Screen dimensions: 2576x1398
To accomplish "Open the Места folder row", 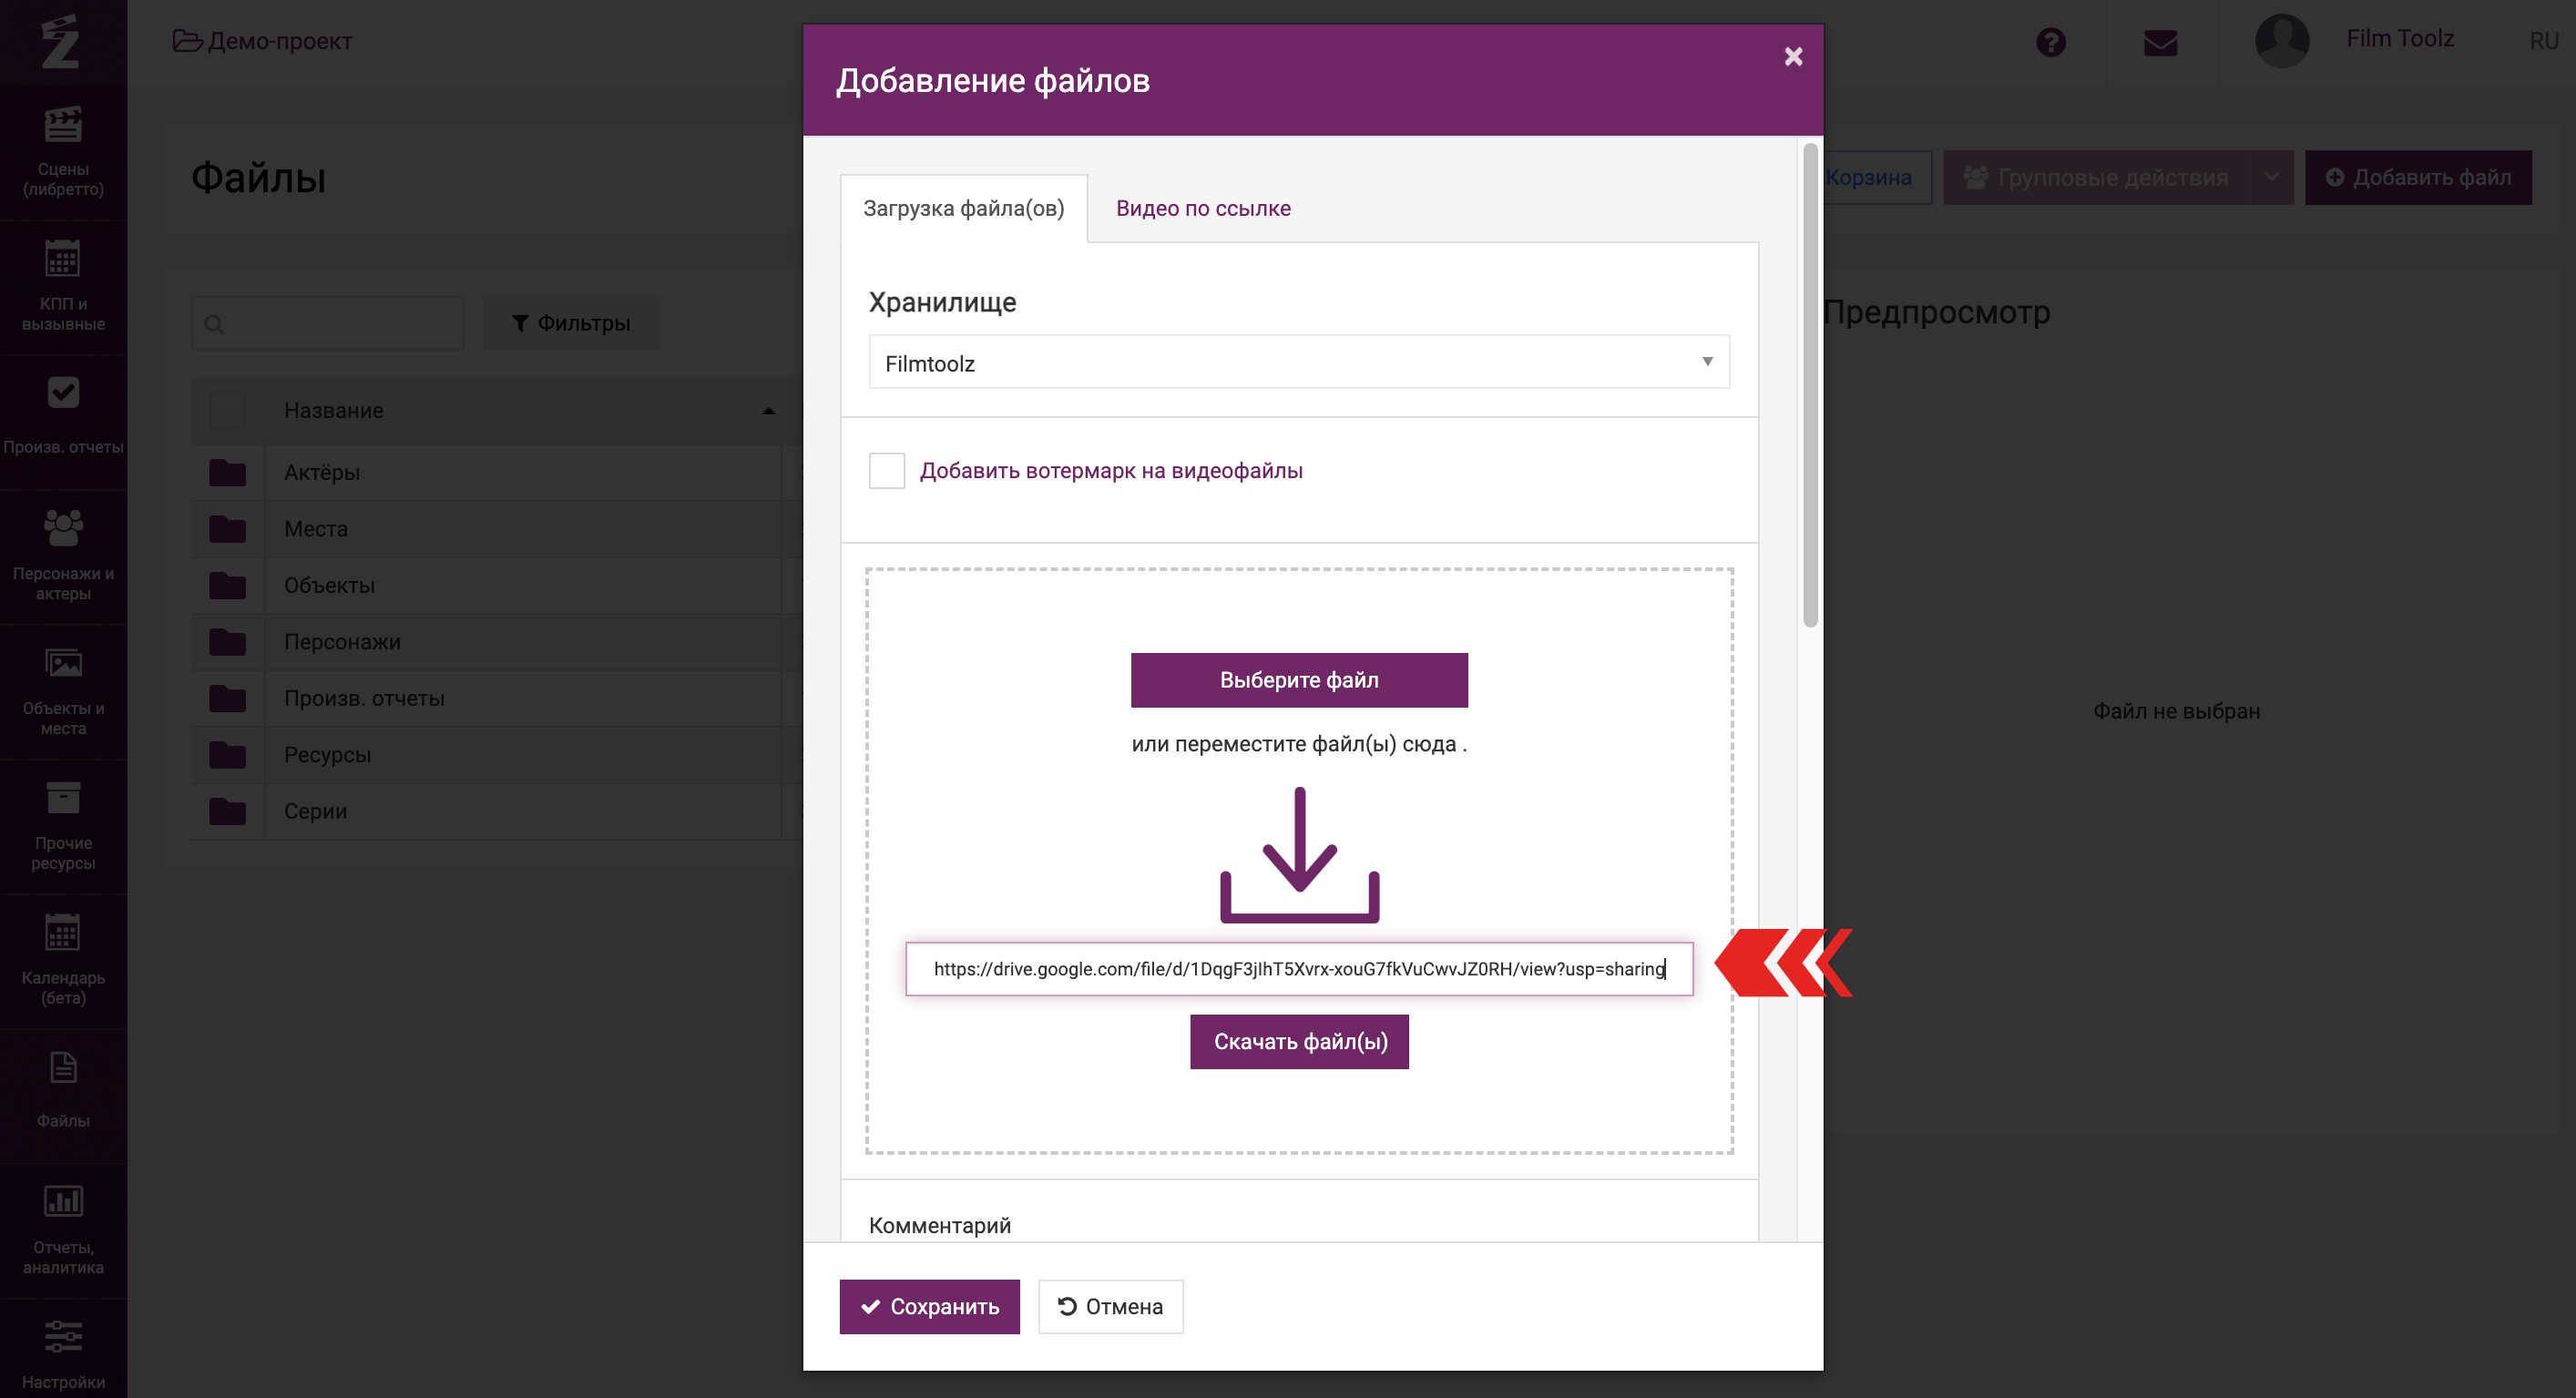I will pyautogui.click(x=497, y=528).
